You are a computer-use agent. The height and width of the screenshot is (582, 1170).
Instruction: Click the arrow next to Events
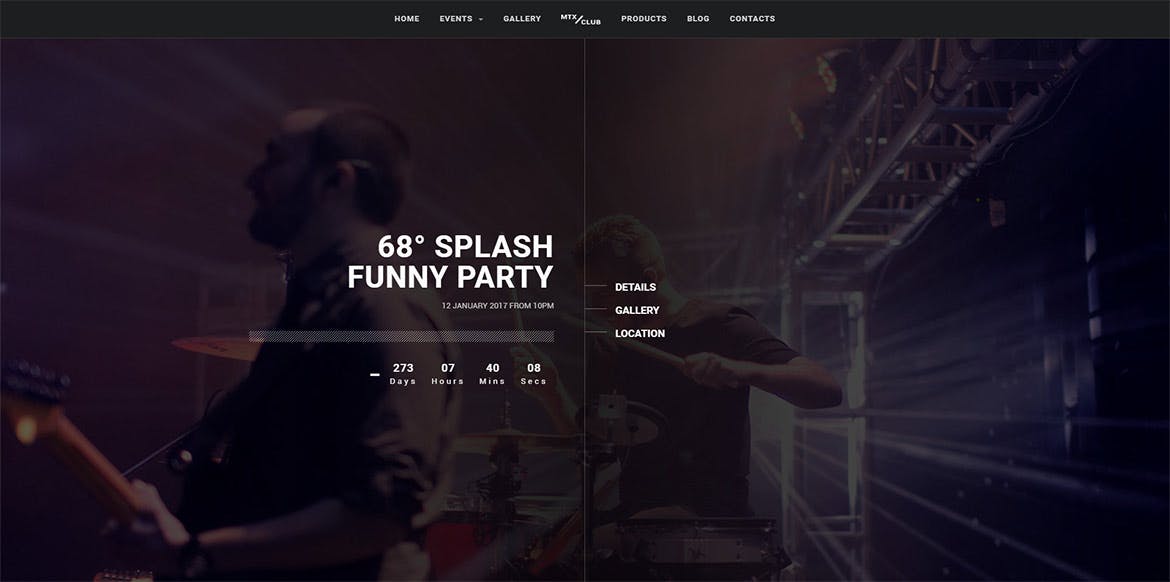click(481, 19)
